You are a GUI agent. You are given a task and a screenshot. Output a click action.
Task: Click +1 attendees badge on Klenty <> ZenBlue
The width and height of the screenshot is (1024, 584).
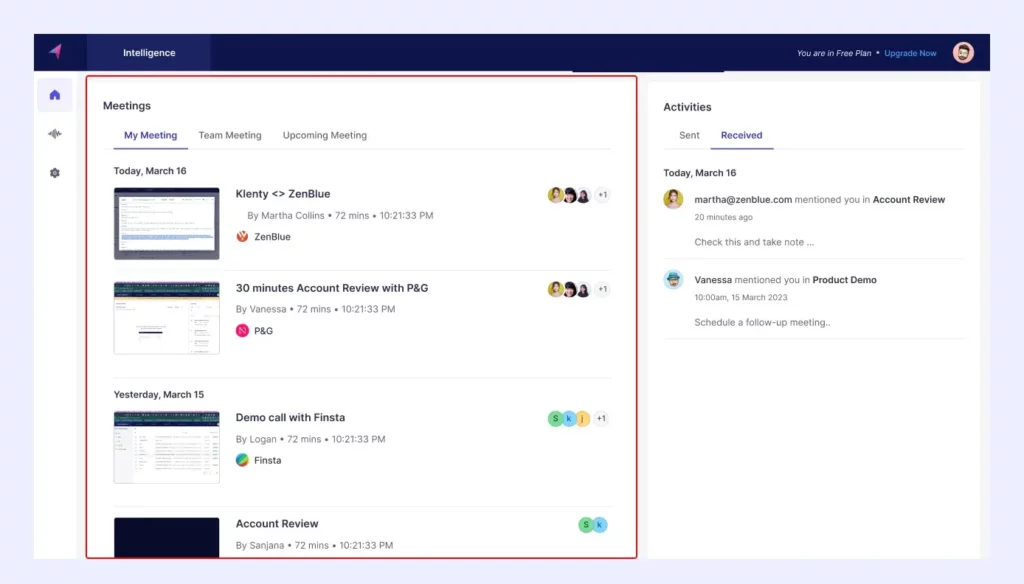click(x=602, y=195)
